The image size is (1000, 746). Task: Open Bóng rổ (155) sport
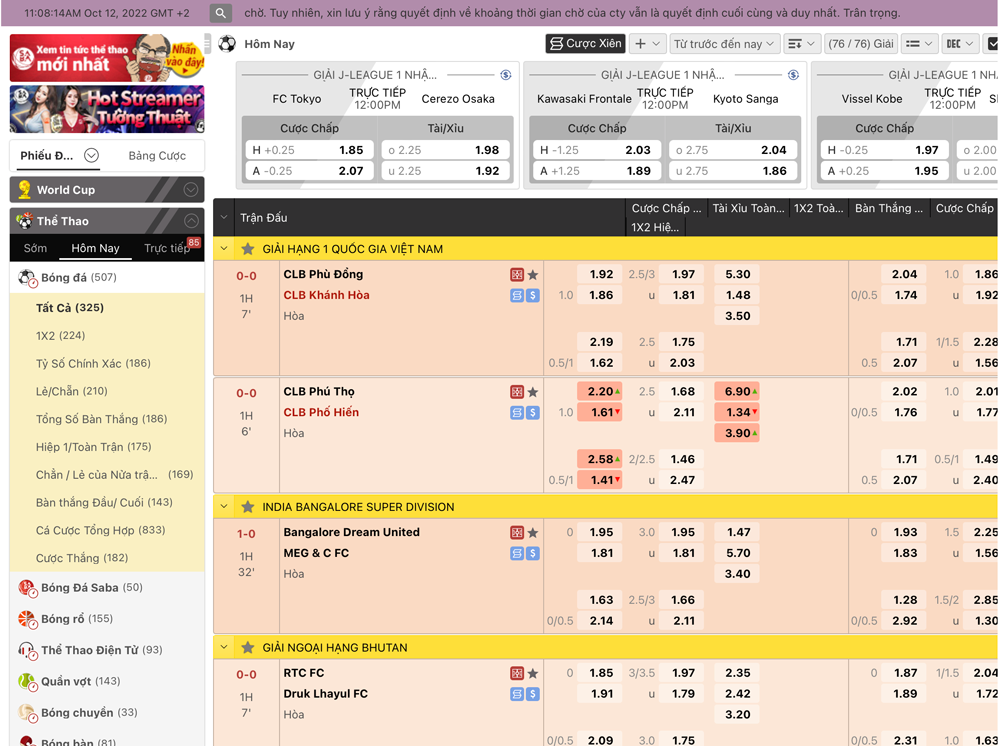[x=107, y=619]
